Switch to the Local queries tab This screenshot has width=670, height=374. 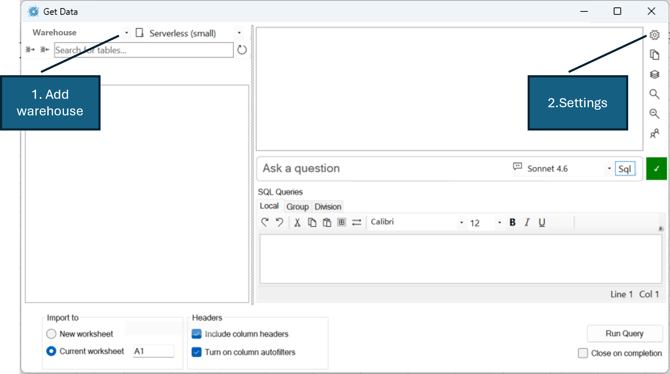(269, 206)
